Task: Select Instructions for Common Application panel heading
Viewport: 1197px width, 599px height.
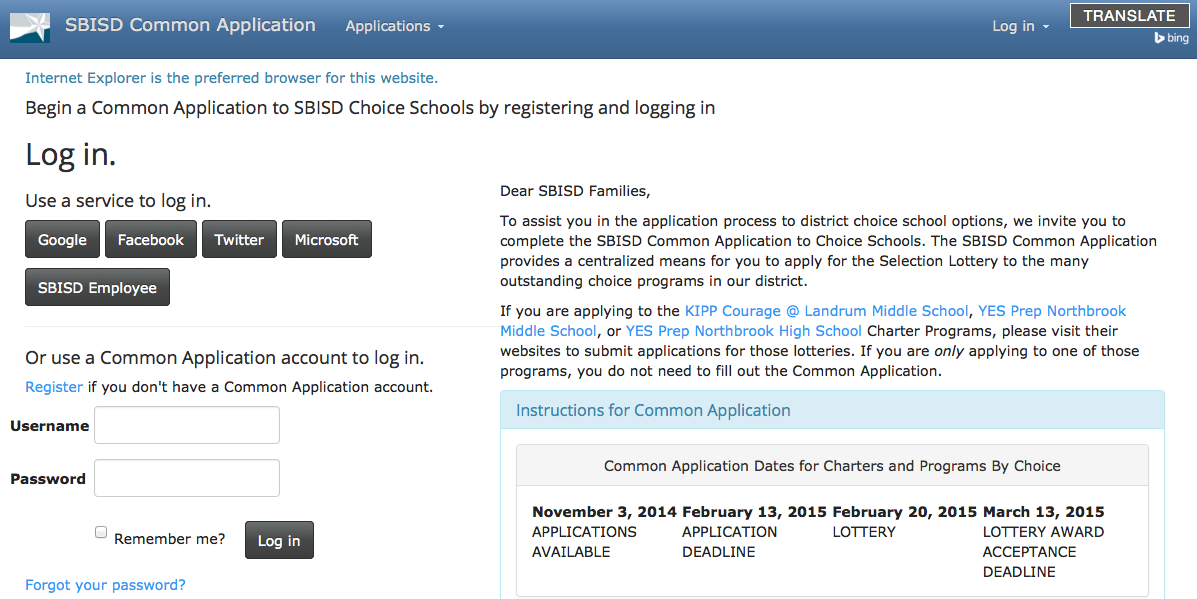Action: (653, 411)
